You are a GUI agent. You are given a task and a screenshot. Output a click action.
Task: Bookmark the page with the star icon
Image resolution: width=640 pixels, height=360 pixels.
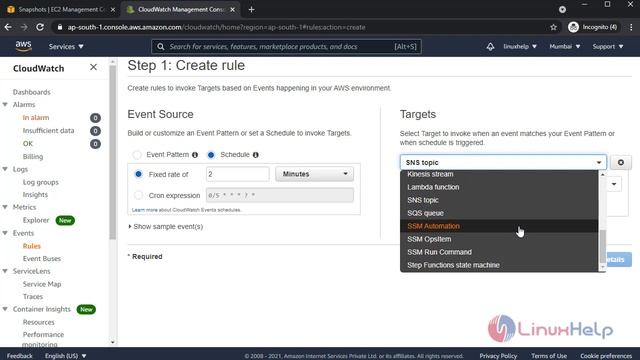tap(553, 27)
